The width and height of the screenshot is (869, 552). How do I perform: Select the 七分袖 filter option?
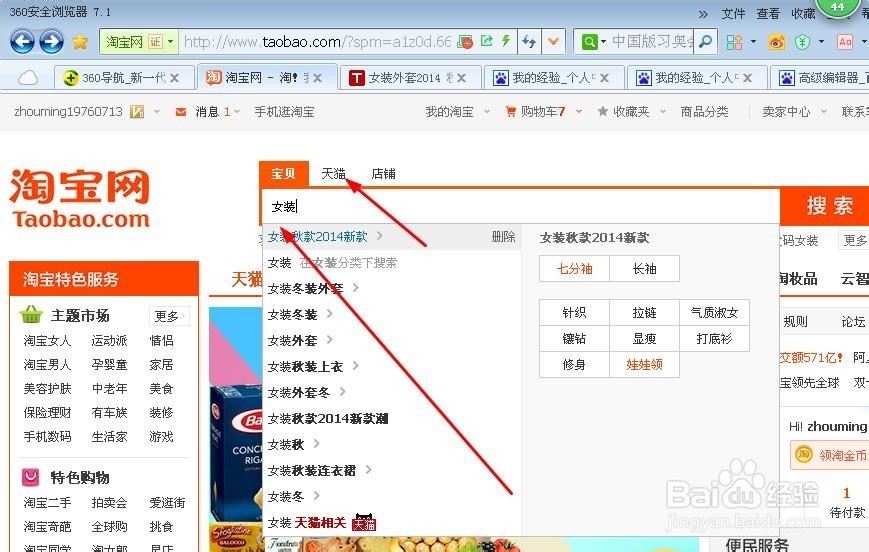tap(574, 269)
